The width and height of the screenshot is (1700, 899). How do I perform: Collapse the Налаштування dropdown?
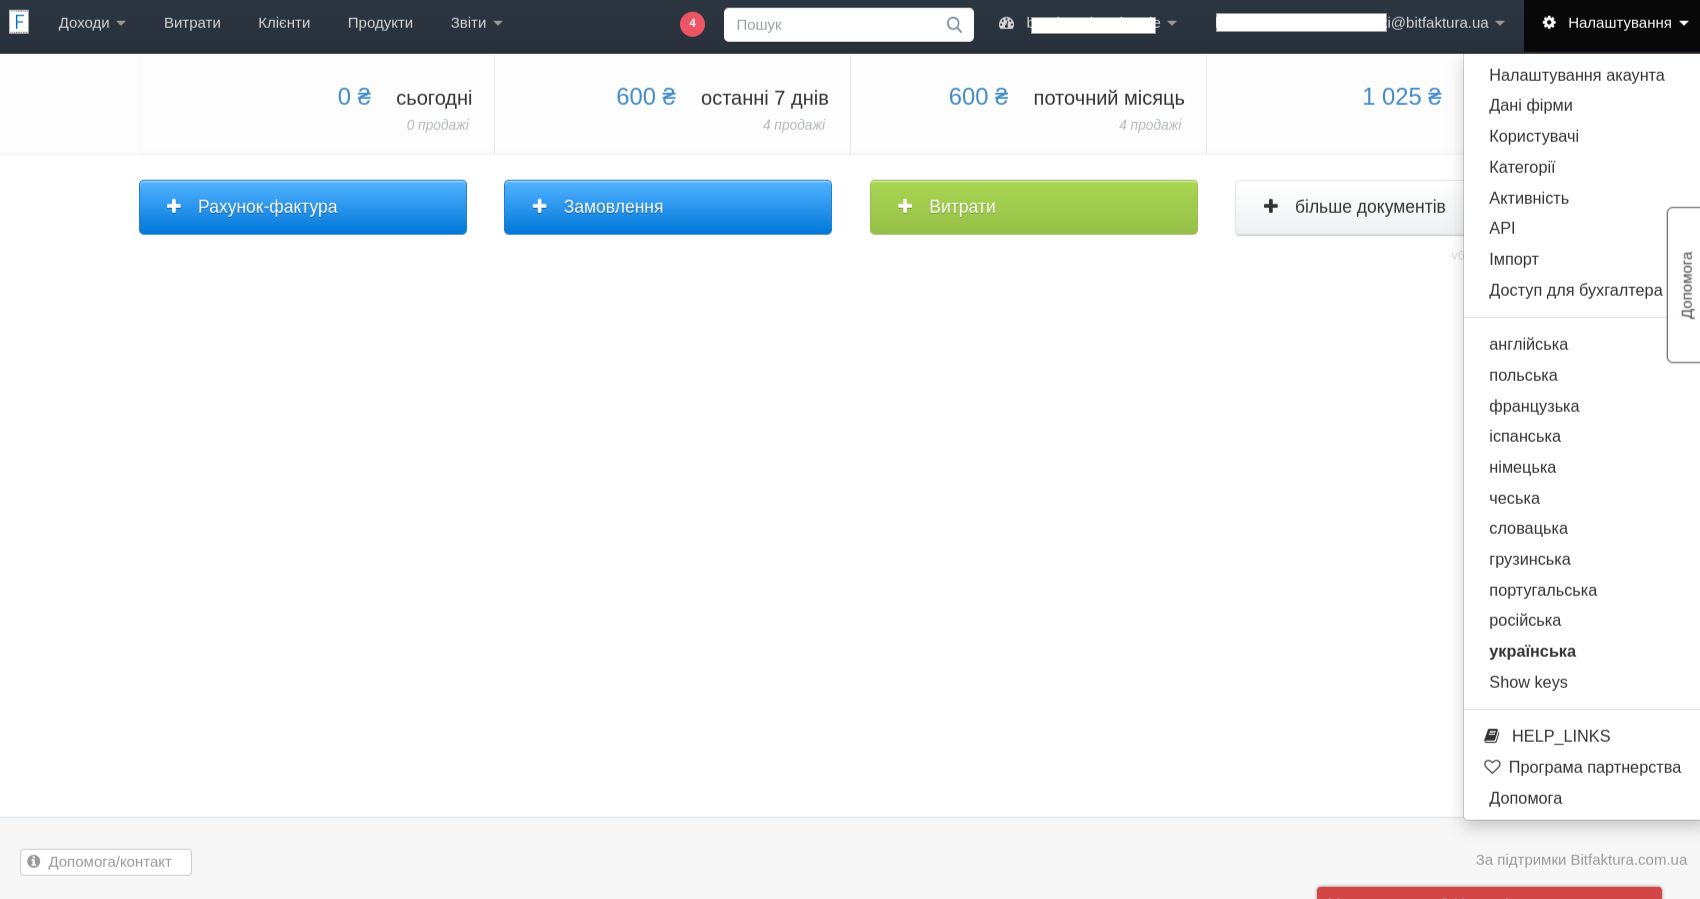click(x=1612, y=23)
